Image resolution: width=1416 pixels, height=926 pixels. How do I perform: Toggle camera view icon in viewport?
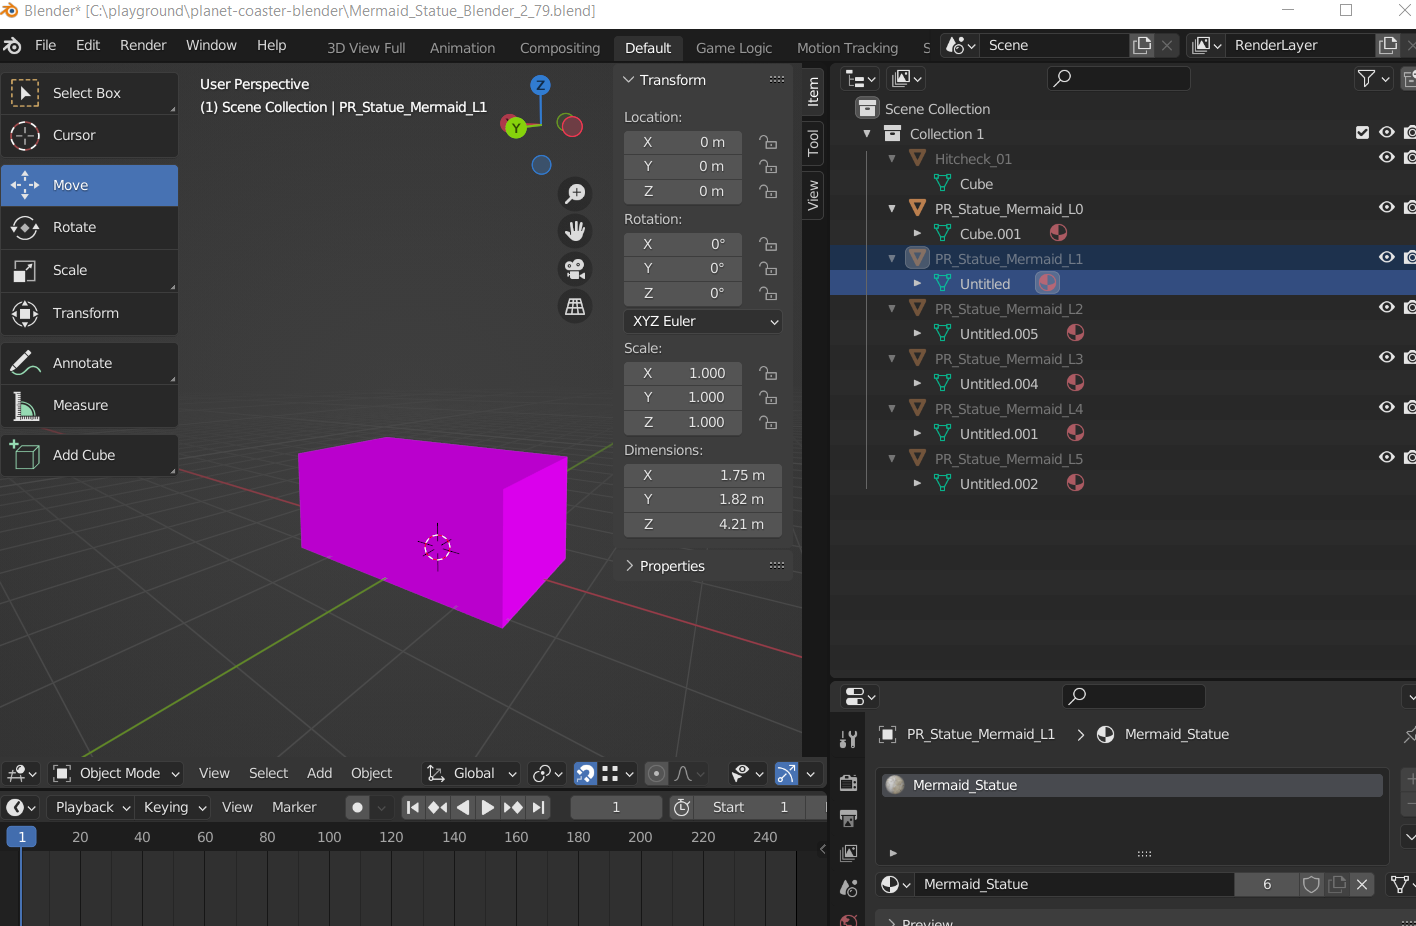click(x=575, y=269)
